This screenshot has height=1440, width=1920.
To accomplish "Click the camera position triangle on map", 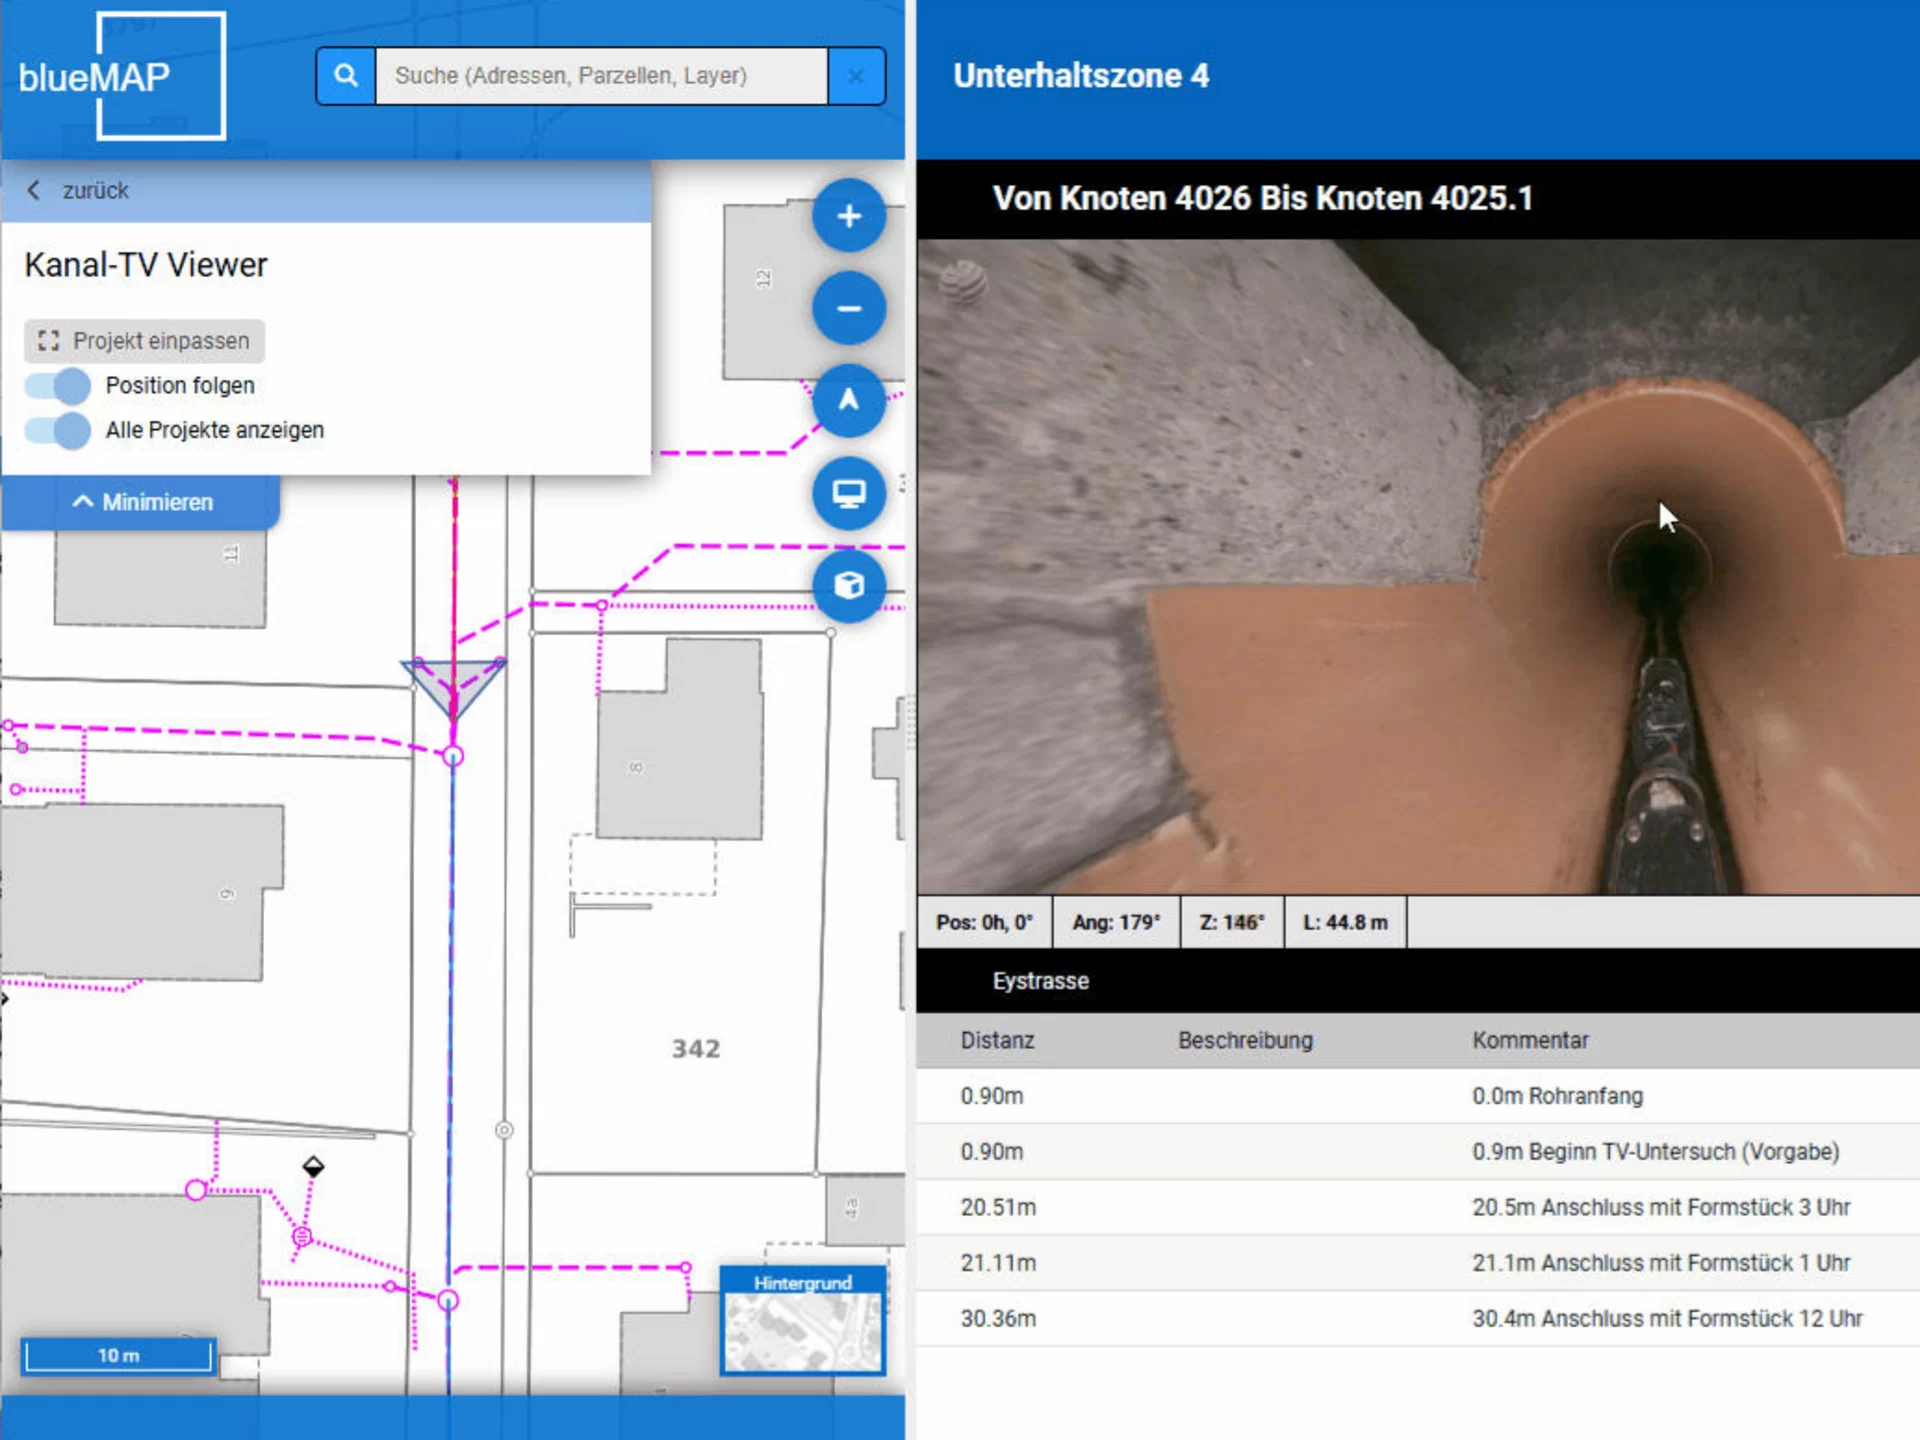I will [453, 686].
